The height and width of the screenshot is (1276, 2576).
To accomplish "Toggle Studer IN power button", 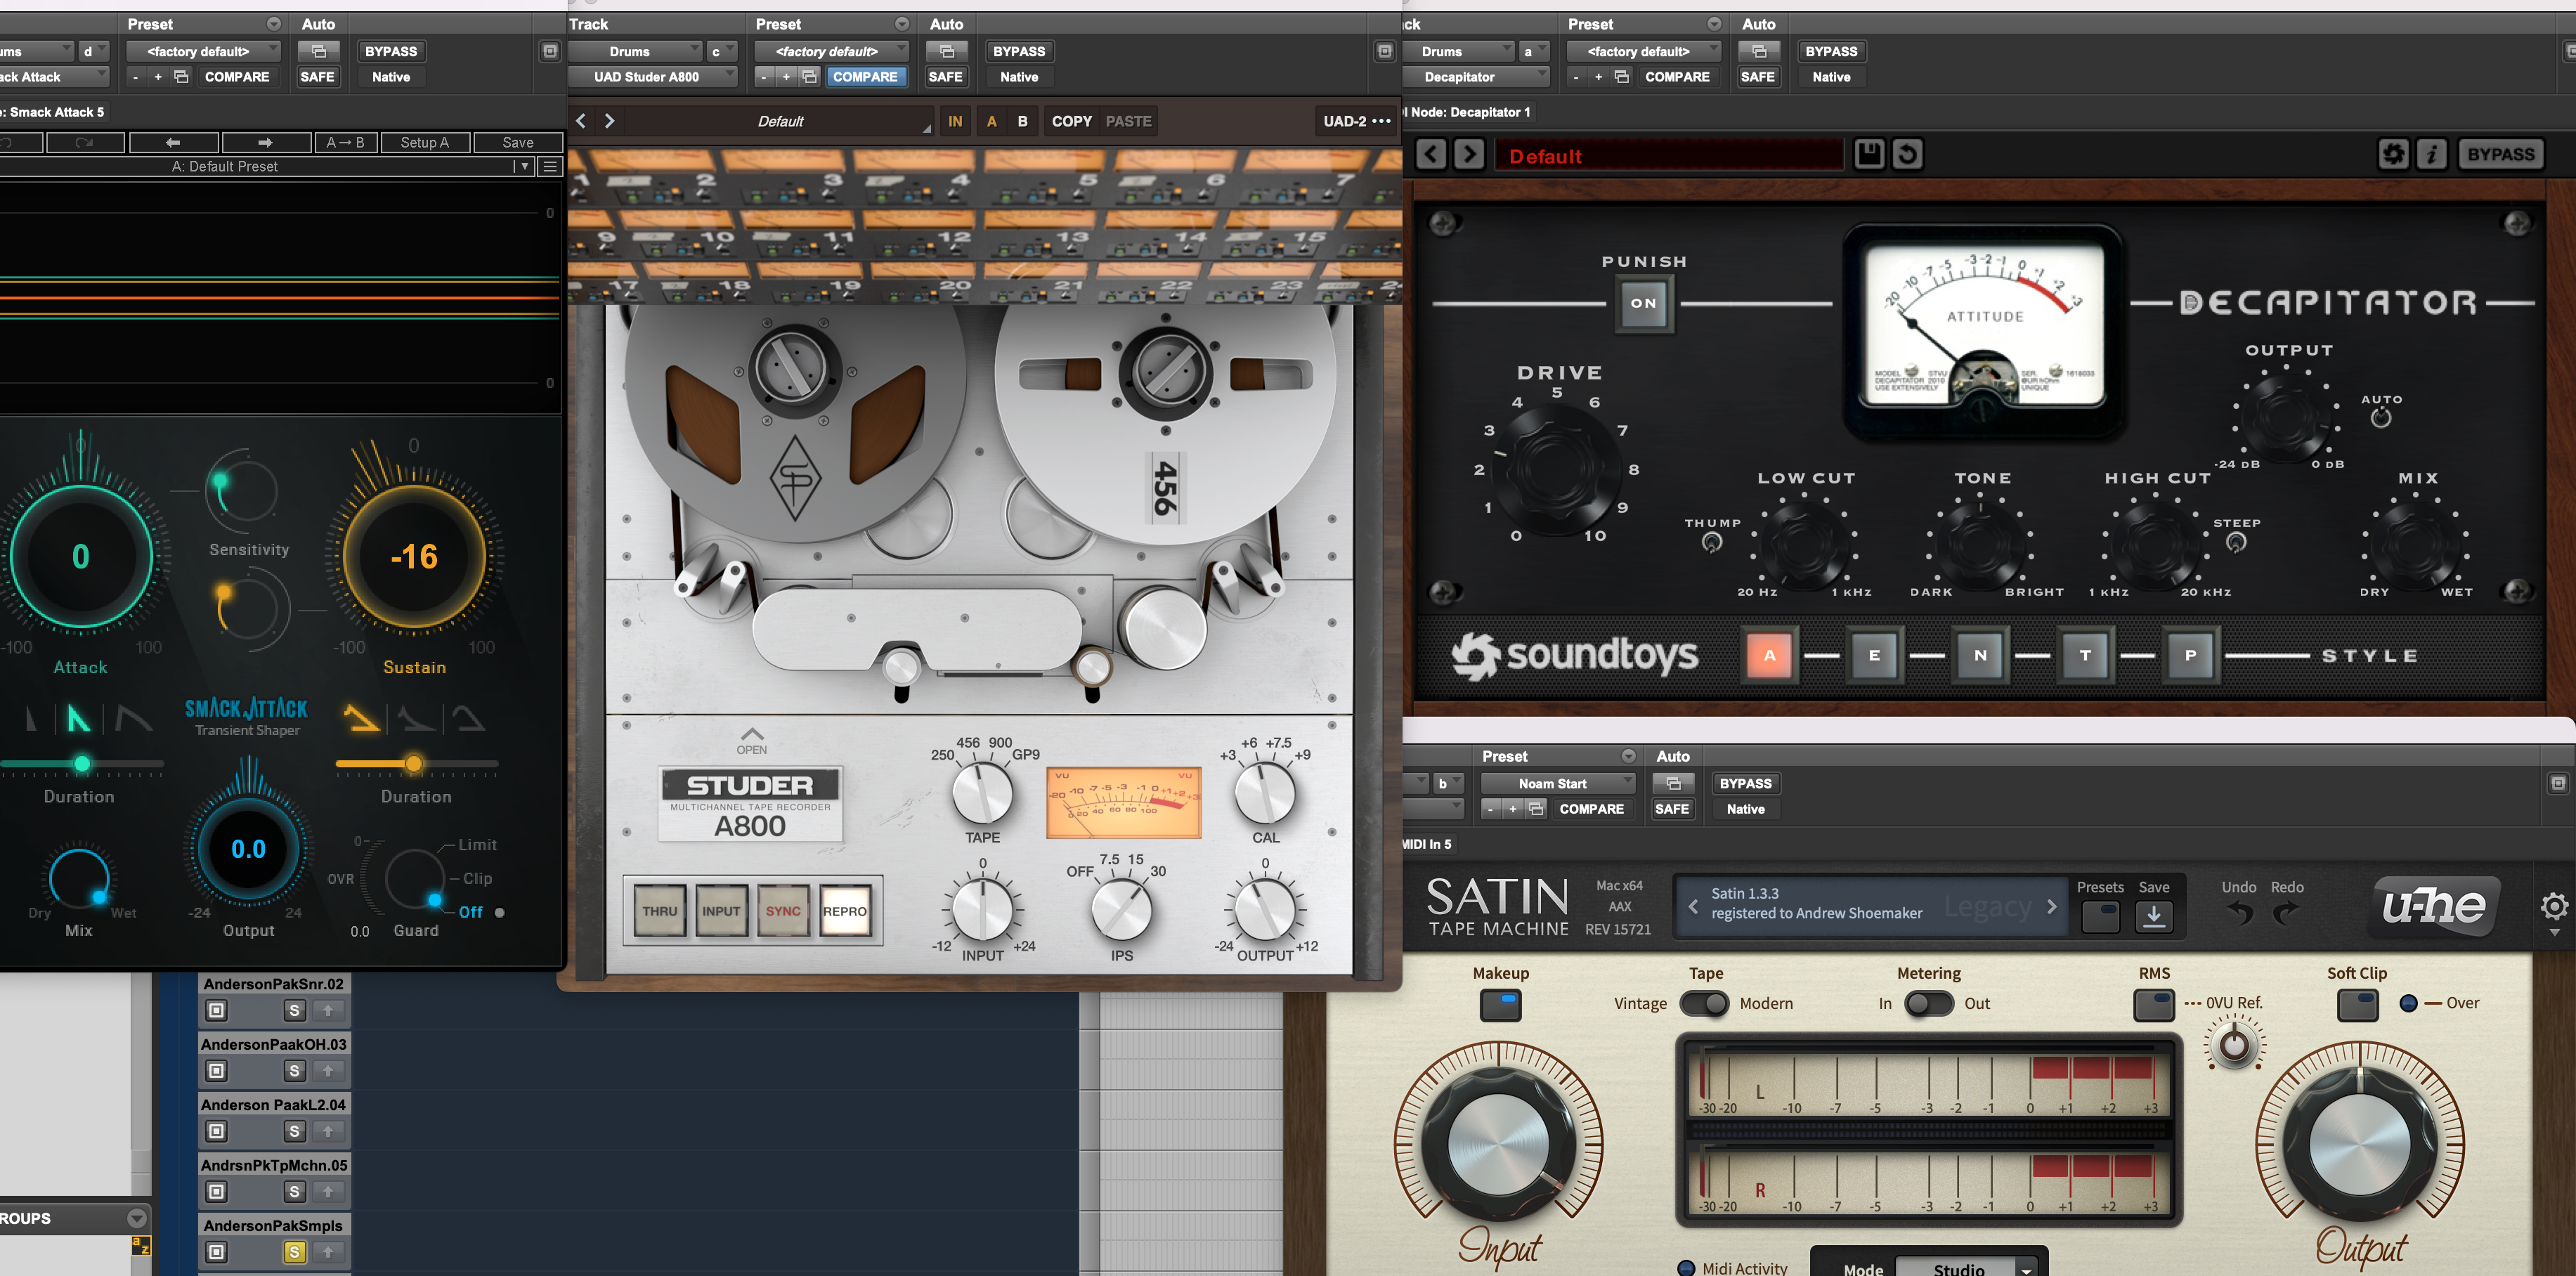I will point(955,121).
